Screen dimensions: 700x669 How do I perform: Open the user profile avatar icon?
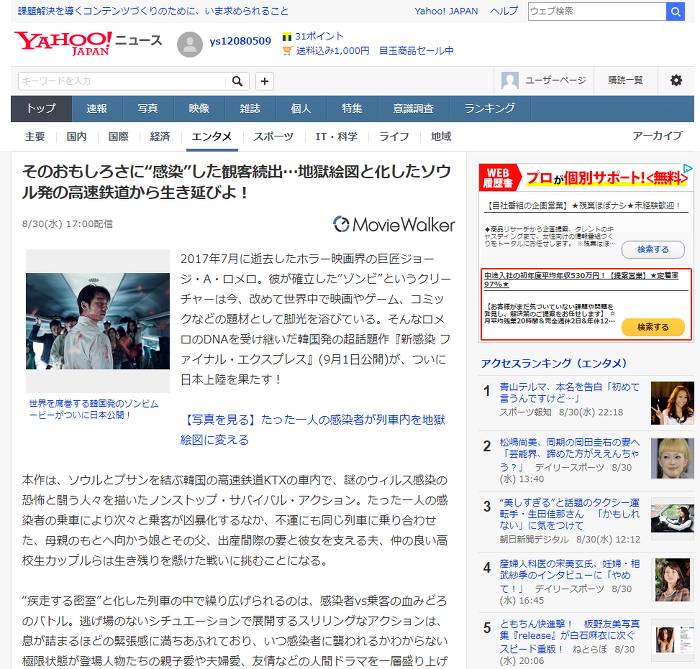(x=189, y=45)
